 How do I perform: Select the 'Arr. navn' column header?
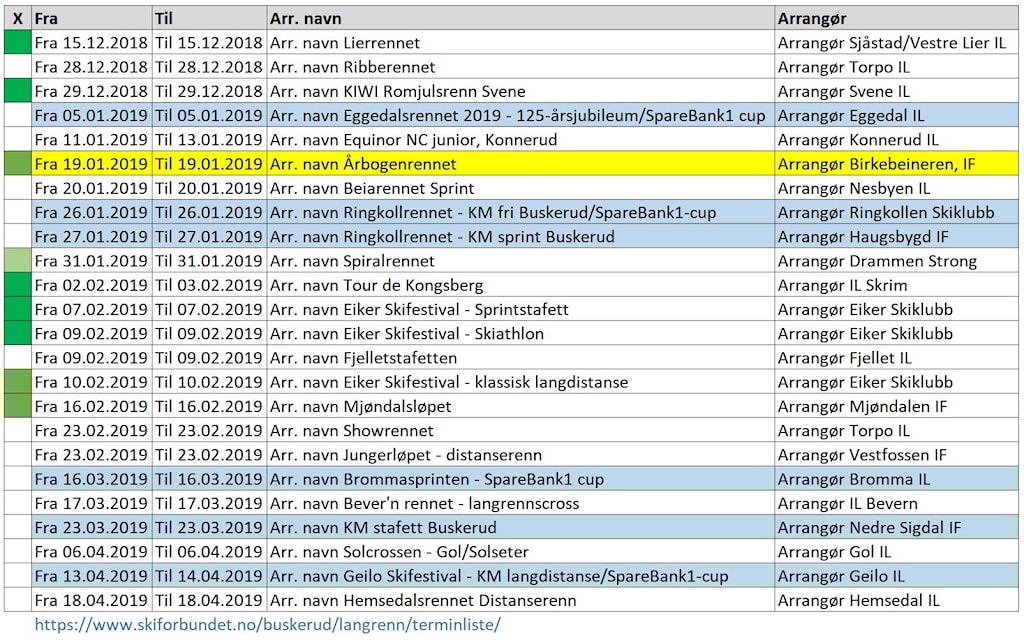click(304, 18)
